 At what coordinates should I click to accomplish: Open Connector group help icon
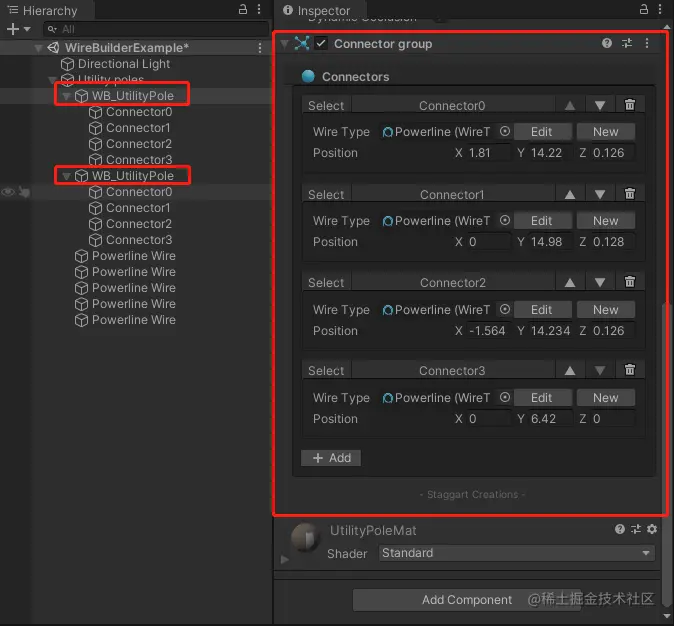(x=607, y=43)
